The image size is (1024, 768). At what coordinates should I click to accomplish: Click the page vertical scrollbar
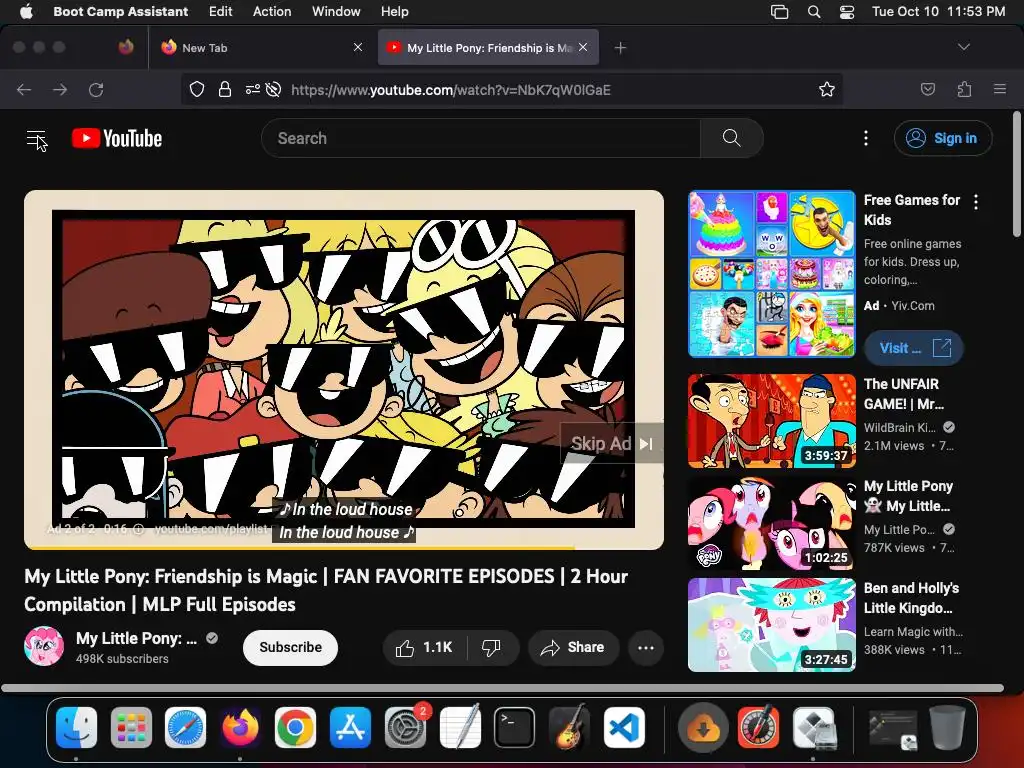(x=1017, y=174)
